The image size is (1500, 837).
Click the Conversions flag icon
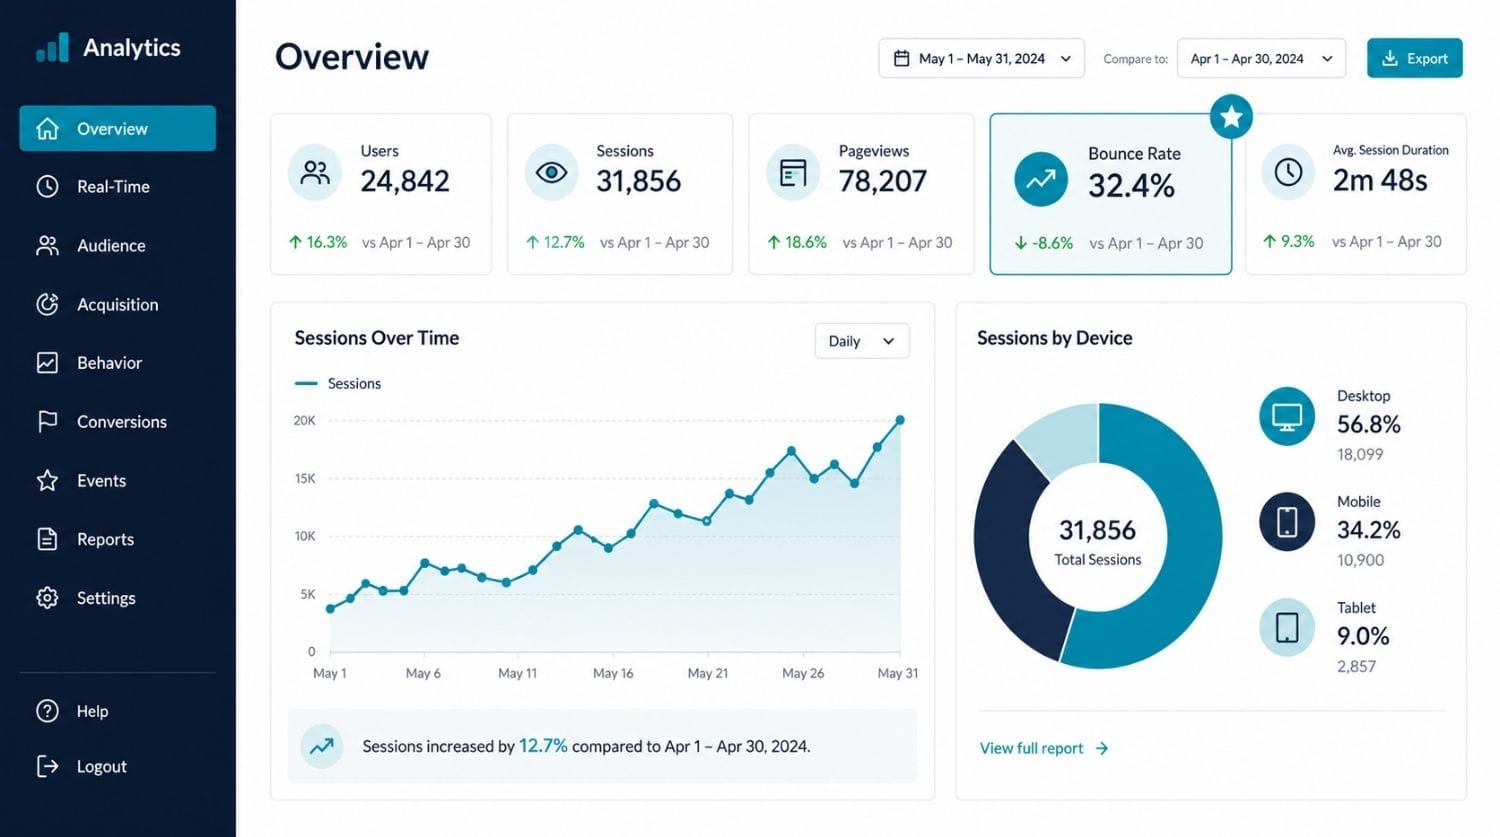click(x=47, y=421)
